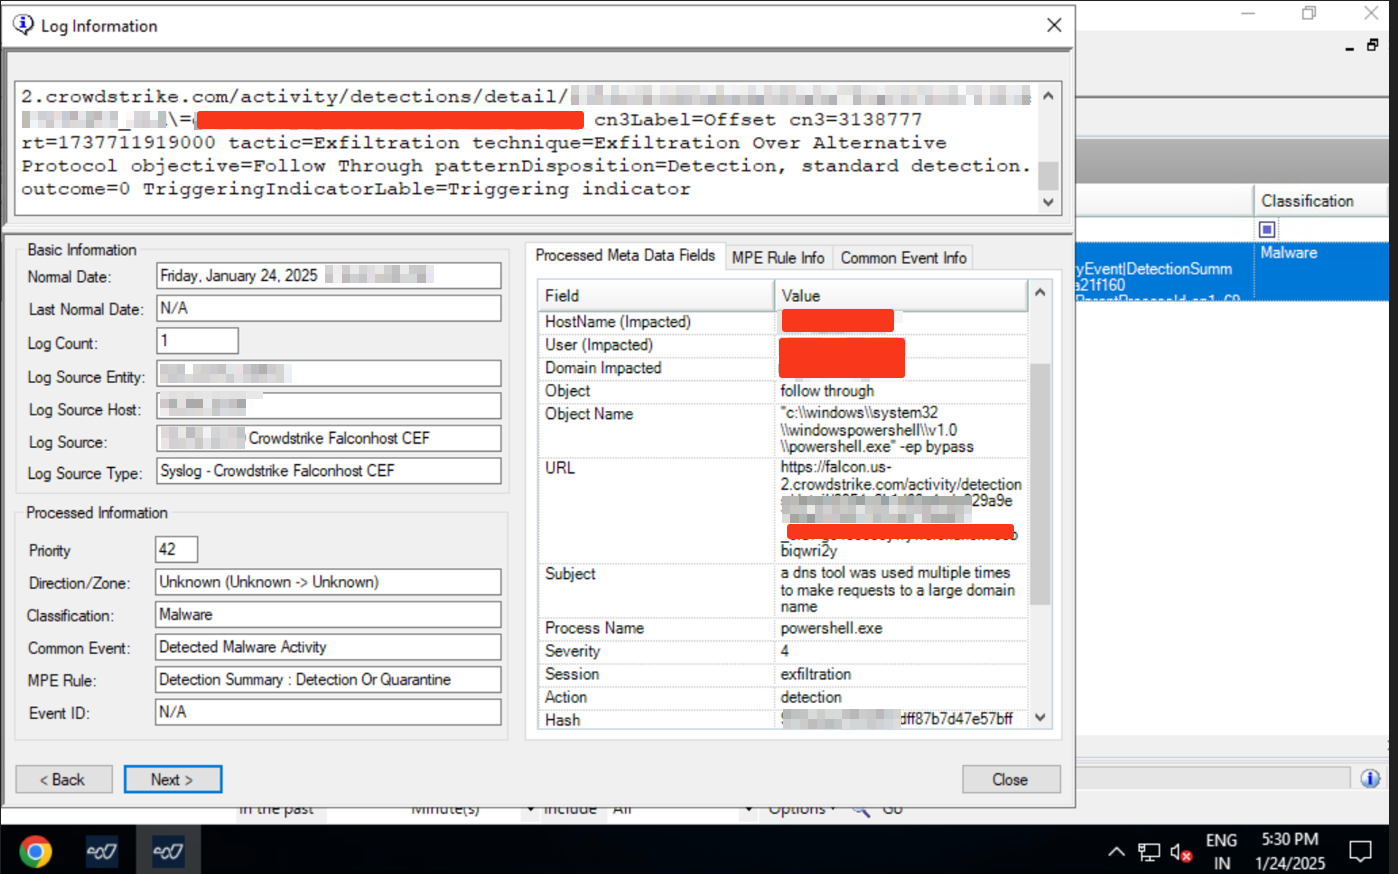Click the Session value exfiltration

816,674
